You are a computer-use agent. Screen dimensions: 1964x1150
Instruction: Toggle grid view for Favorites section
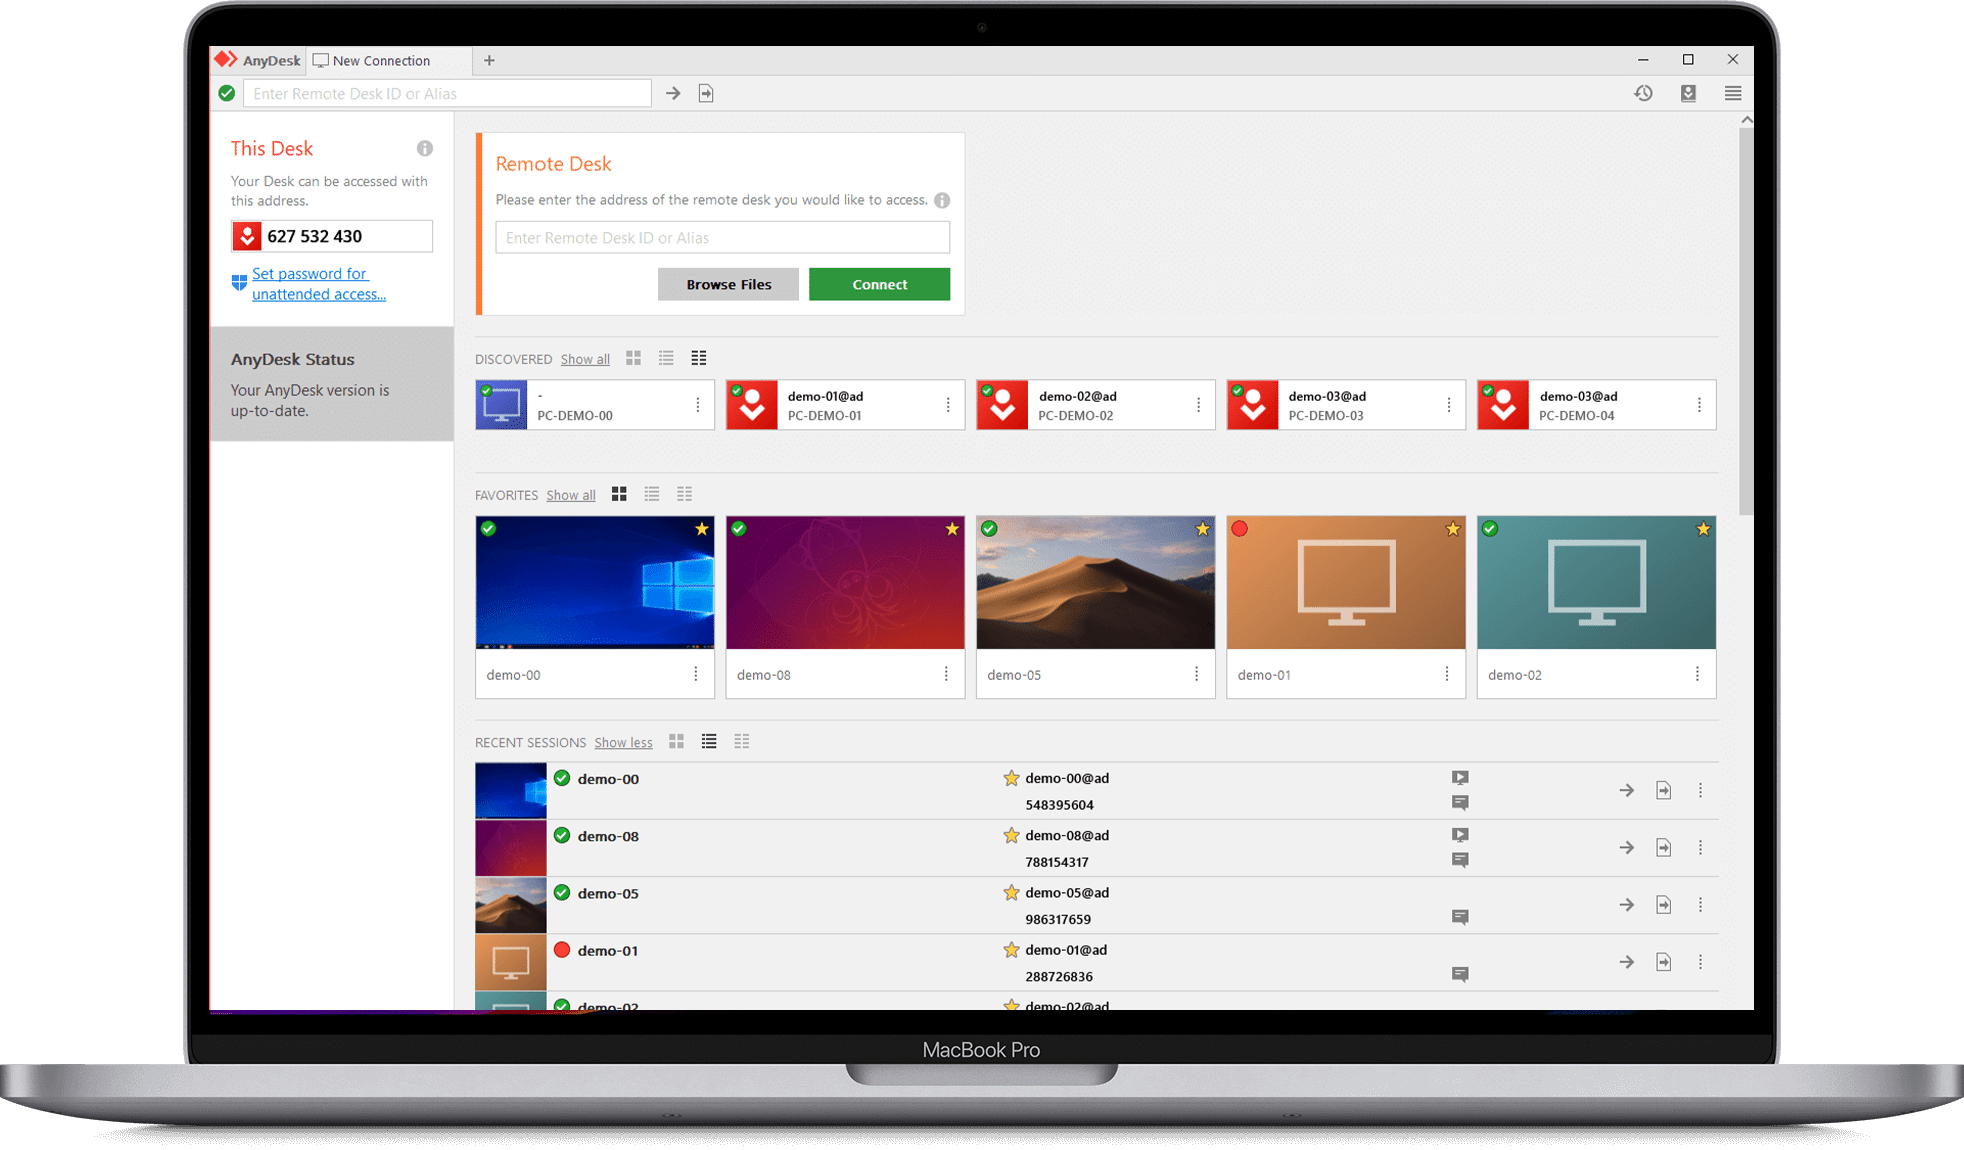pyautogui.click(x=619, y=494)
